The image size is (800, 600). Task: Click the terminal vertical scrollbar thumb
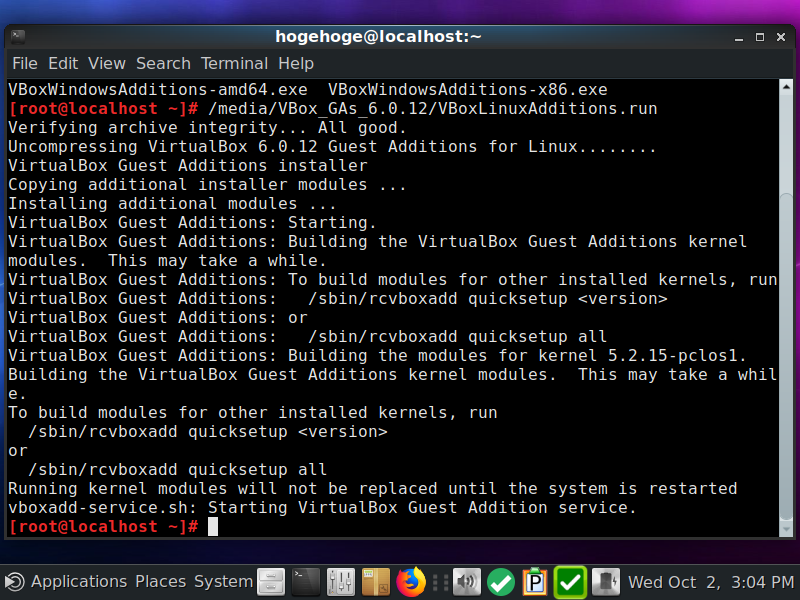pyautogui.click(x=786, y=357)
